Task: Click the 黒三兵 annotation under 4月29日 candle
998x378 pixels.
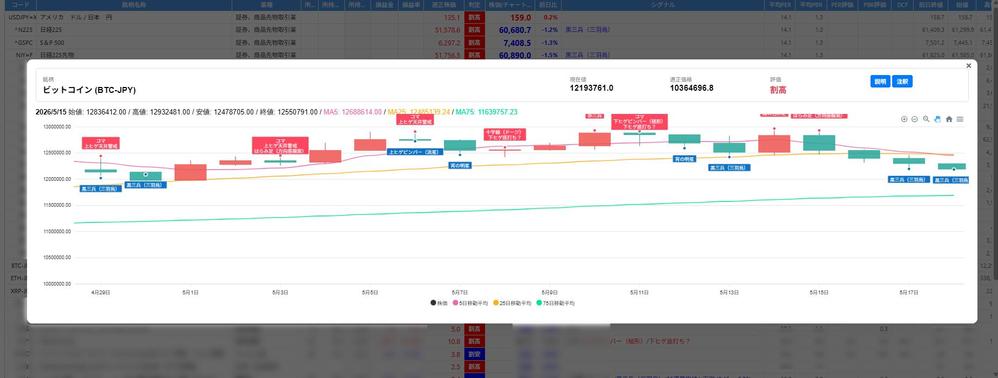Action: coord(101,188)
